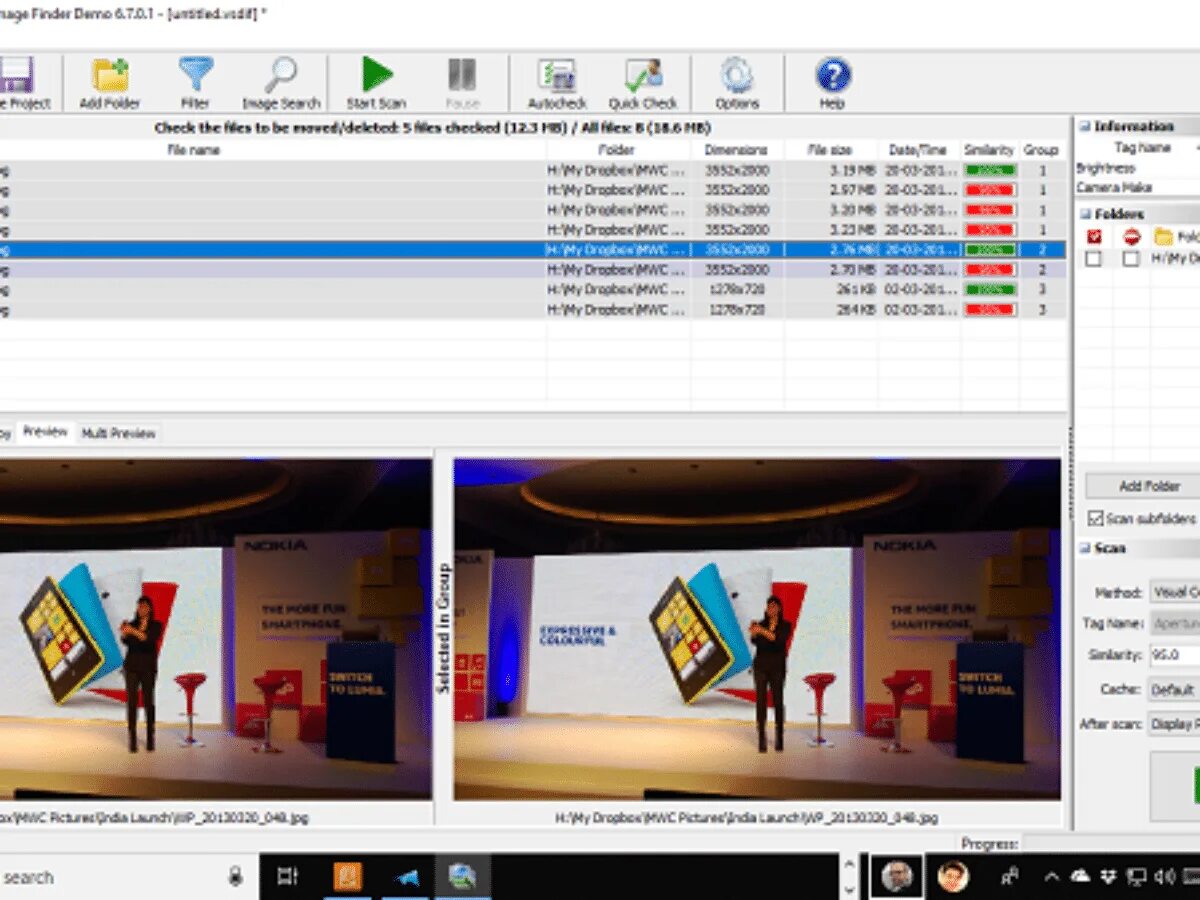Switch to the Multi Preview tab

118,433
